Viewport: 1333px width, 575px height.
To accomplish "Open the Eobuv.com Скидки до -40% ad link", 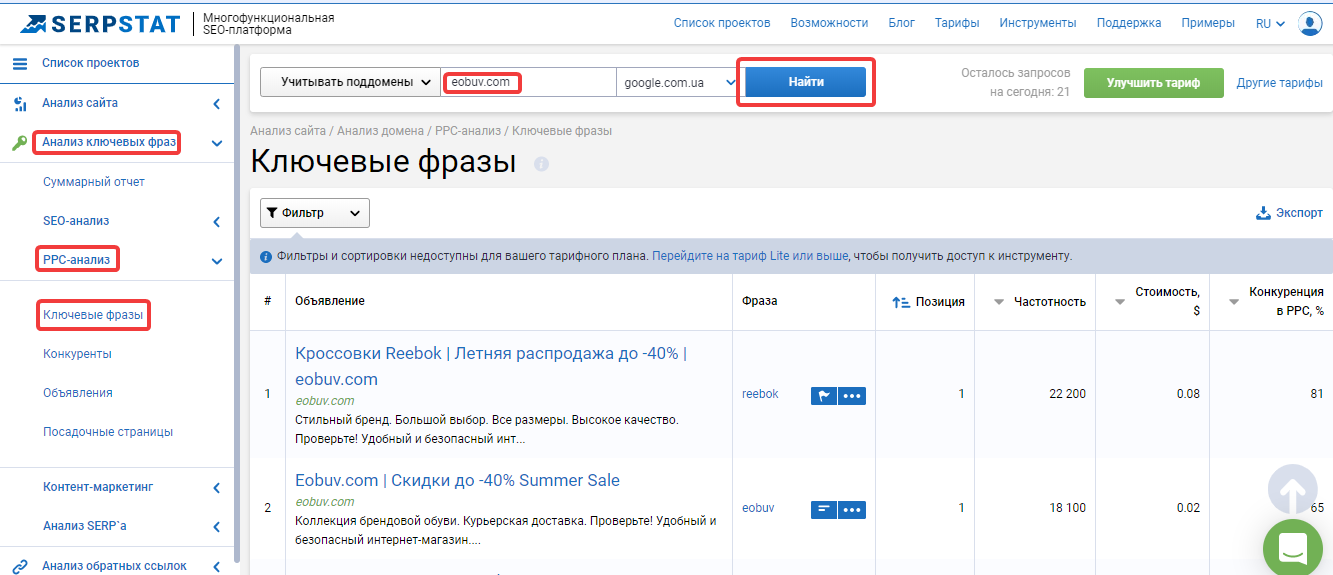I will pyautogui.click(x=458, y=481).
